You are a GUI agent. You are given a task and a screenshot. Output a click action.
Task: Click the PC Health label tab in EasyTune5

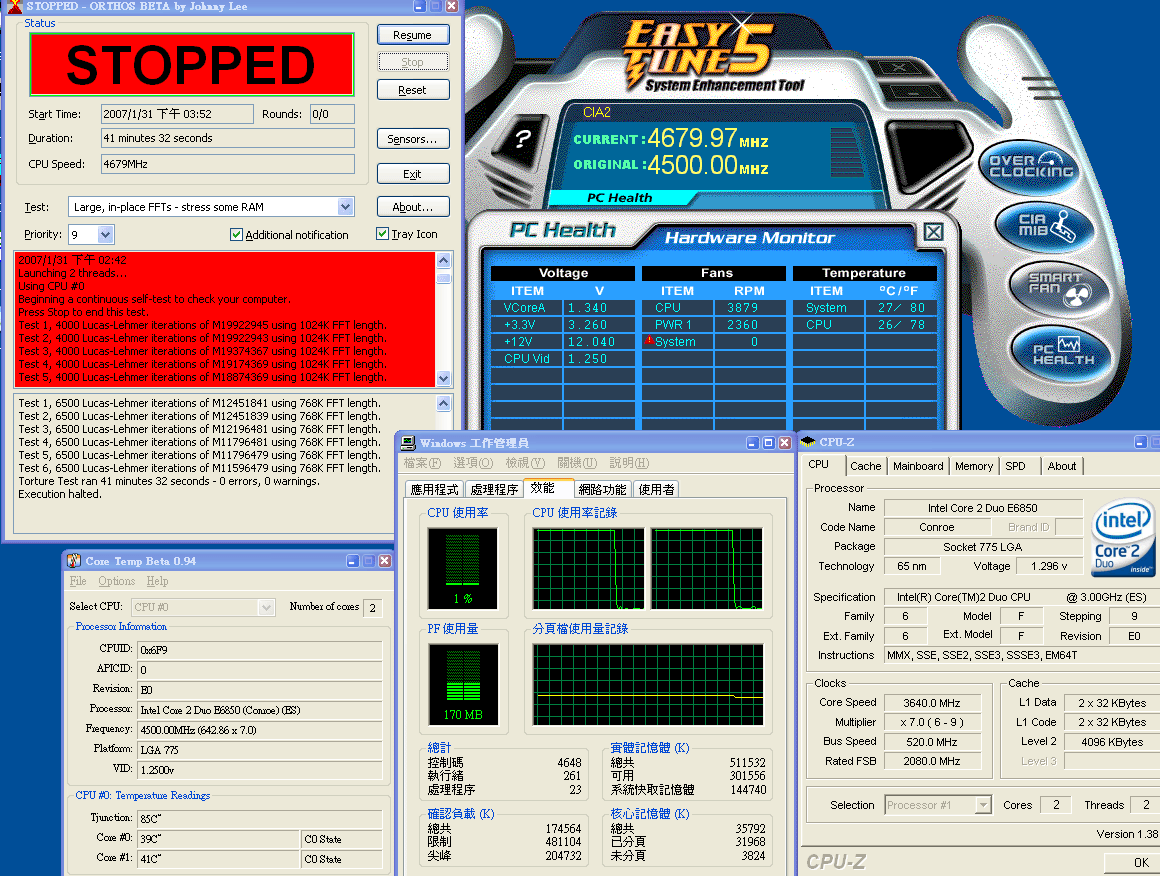point(620,198)
